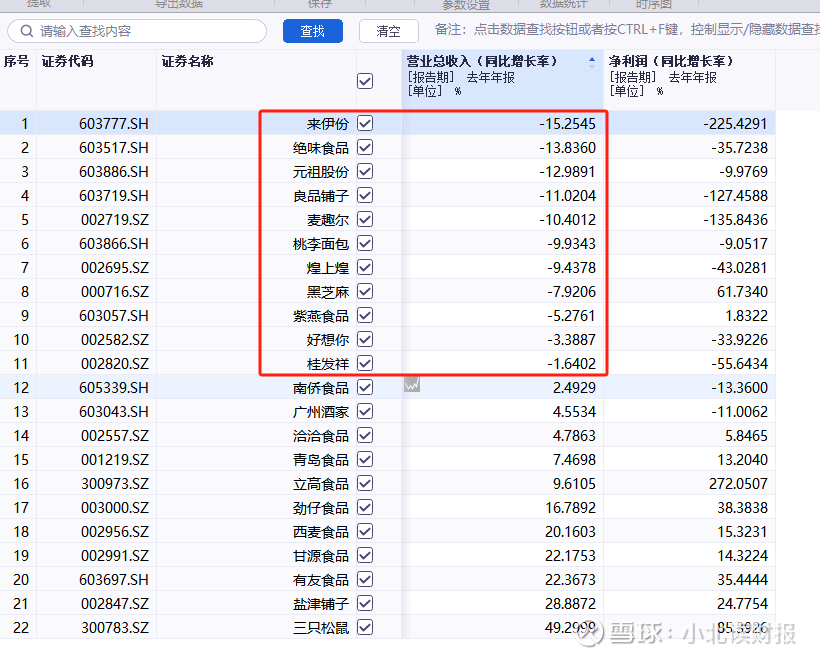Deselect the 桃李面包 row checkbox
This screenshot has height=659, width=820.
365,244
